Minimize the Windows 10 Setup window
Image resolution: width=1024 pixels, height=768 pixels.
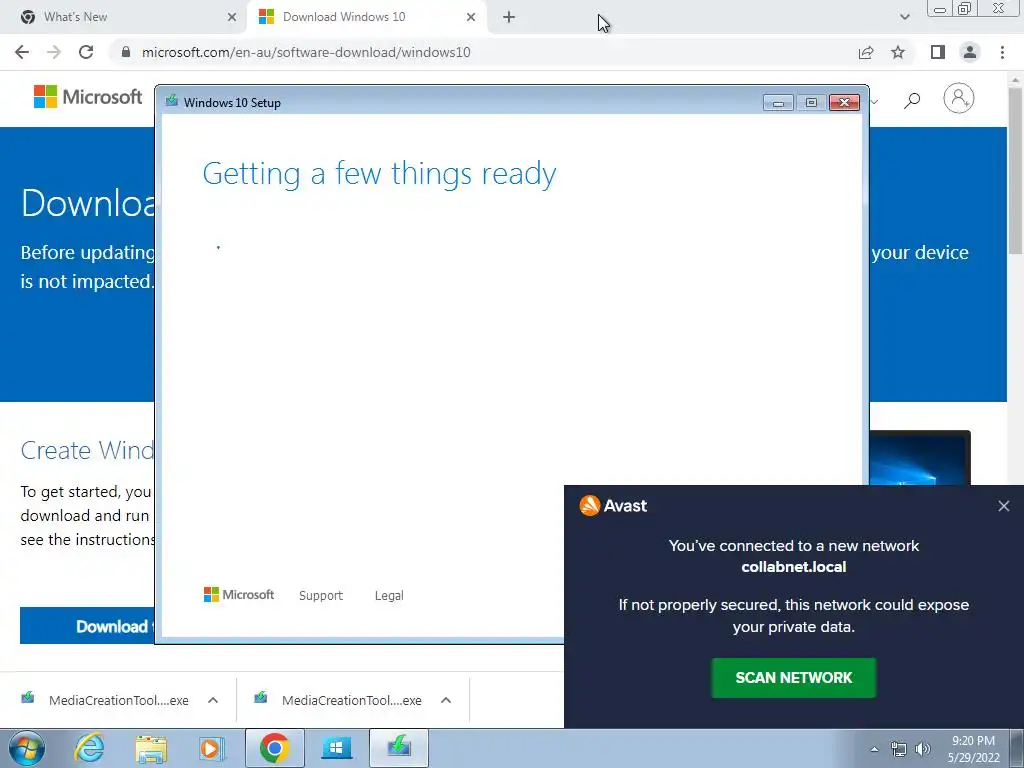pos(778,103)
